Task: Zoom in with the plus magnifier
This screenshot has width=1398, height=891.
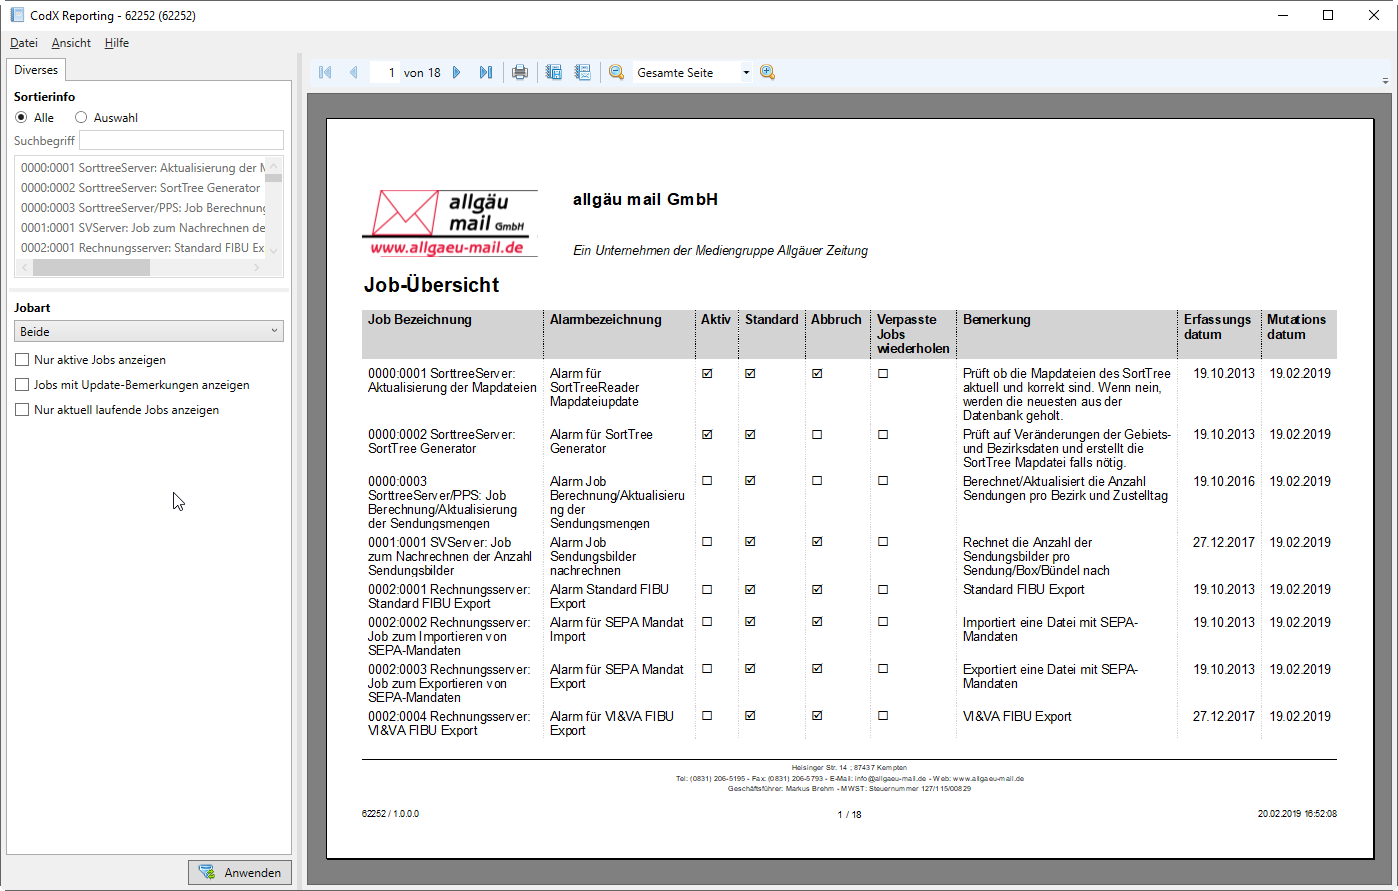Action: point(767,72)
